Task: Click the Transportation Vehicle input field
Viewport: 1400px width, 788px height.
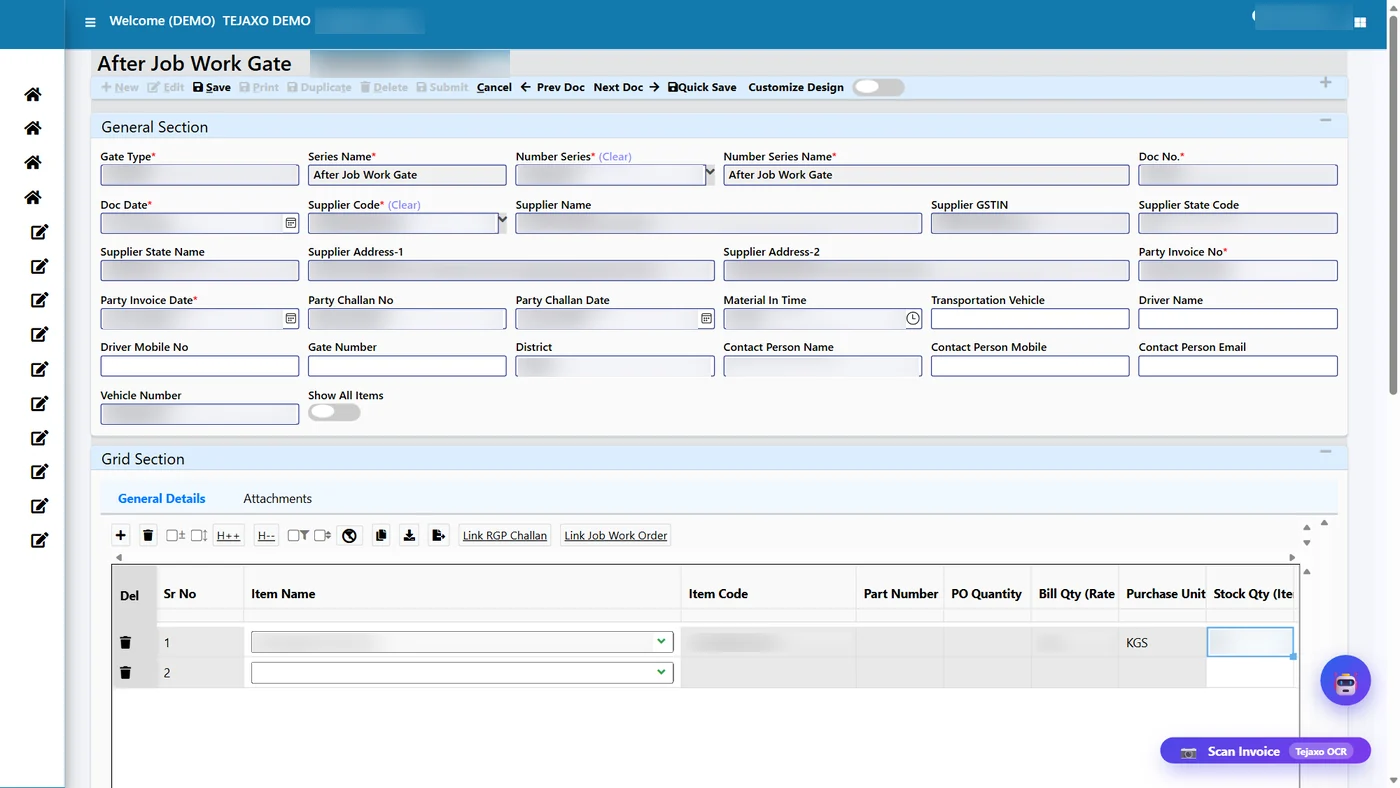Action: click(x=1030, y=319)
